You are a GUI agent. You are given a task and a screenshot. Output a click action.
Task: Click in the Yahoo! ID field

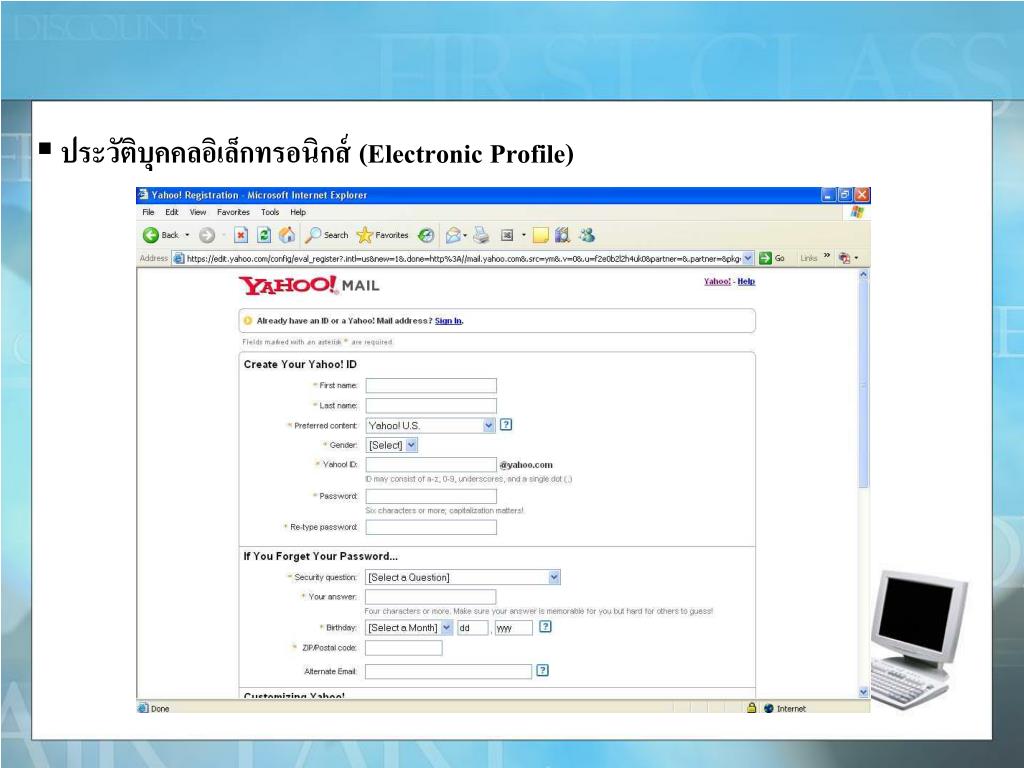click(431, 465)
